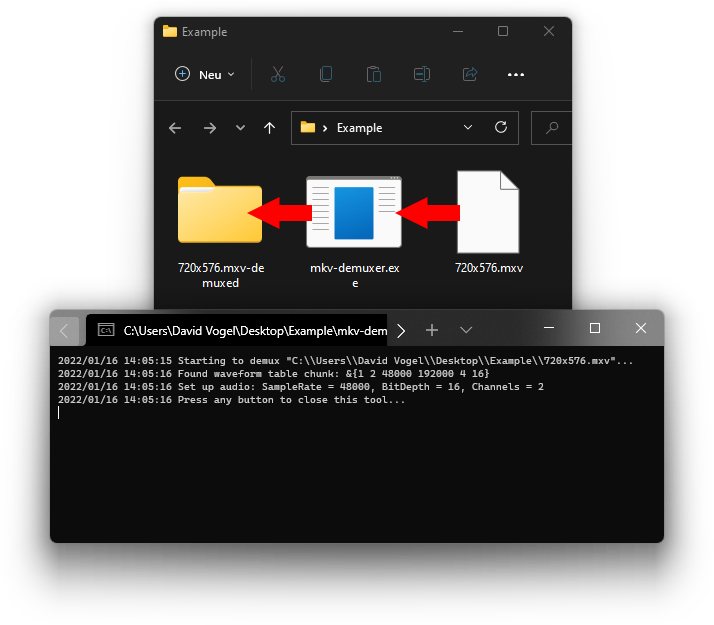The width and height of the screenshot is (714, 625).
Task: Click the Example breadcrumb in address bar
Action: click(x=359, y=128)
